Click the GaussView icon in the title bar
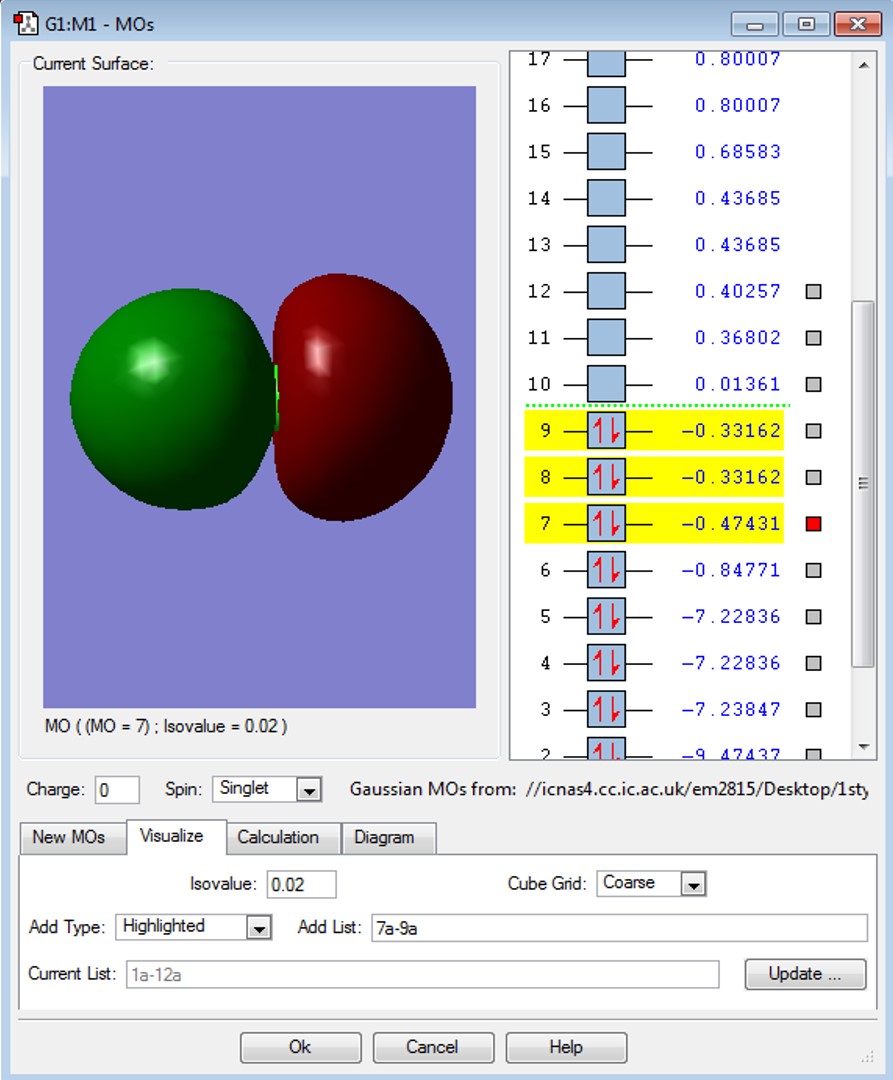Viewport: 893px width, 1080px height. pyautogui.click(x=25, y=23)
